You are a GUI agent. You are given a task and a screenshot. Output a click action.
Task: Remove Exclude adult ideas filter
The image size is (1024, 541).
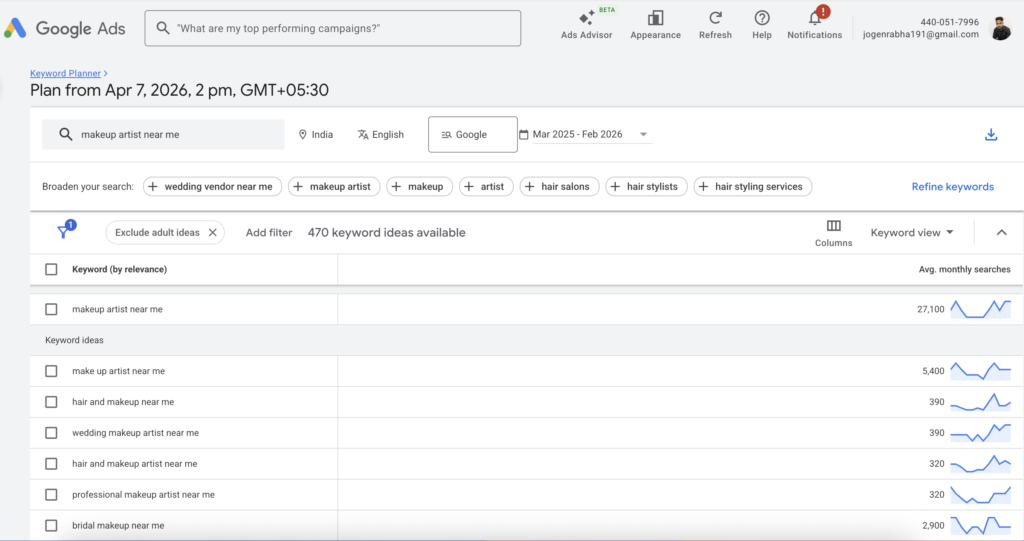coord(212,233)
